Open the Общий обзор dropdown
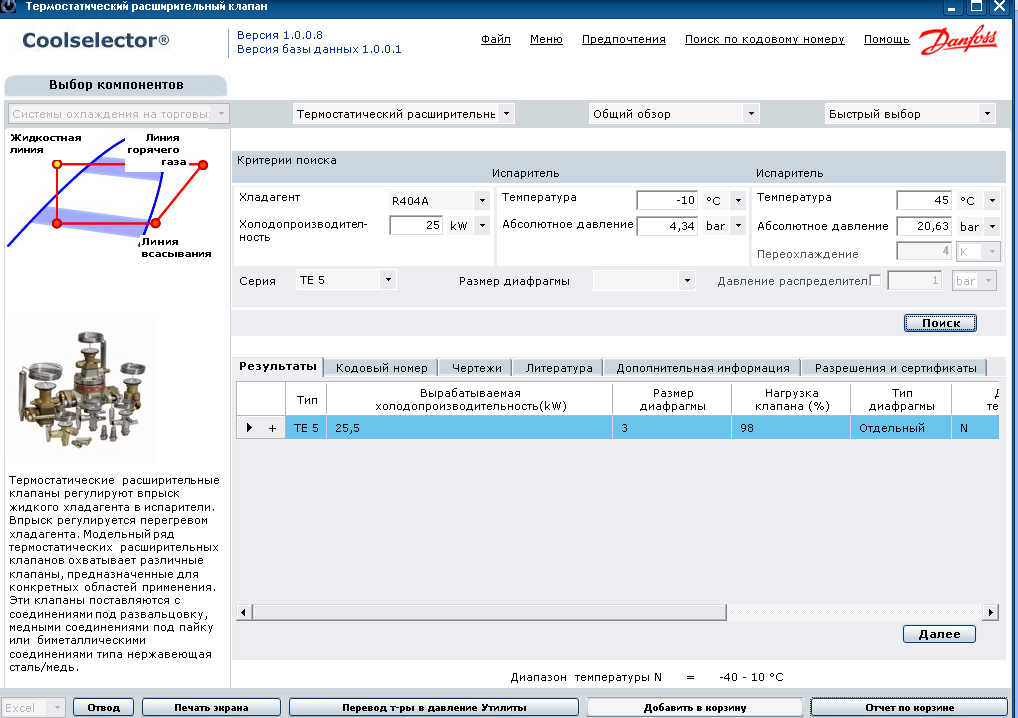Screen dimensions: 1018x718 click(x=674, y=114)
